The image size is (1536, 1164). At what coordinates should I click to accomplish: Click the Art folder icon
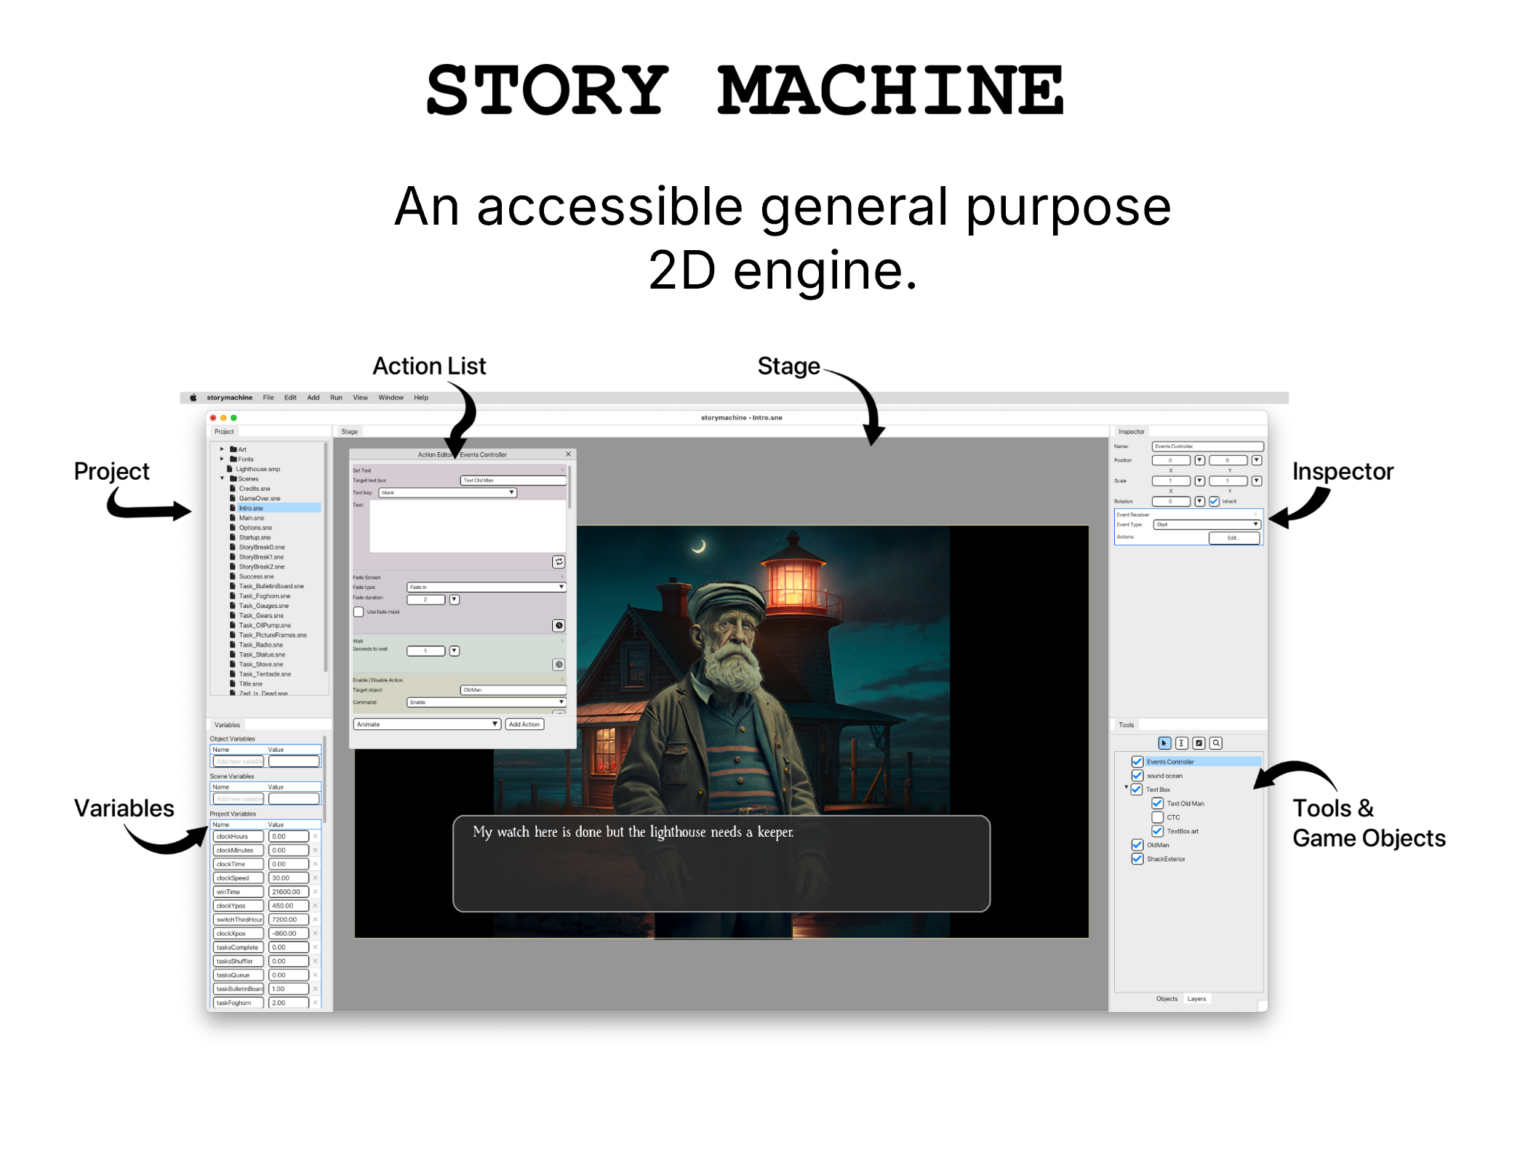pyautogui.click(x=233, y=449)
